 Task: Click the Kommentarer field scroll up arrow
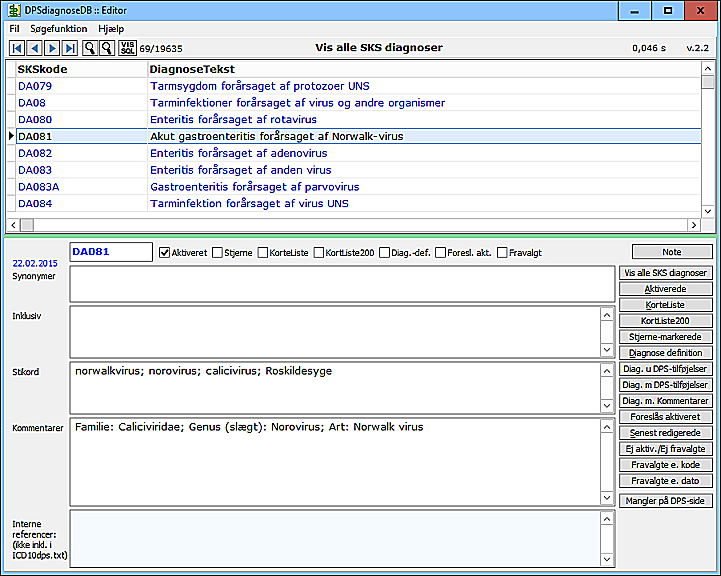pyautogui.click(x=607, y=427)
